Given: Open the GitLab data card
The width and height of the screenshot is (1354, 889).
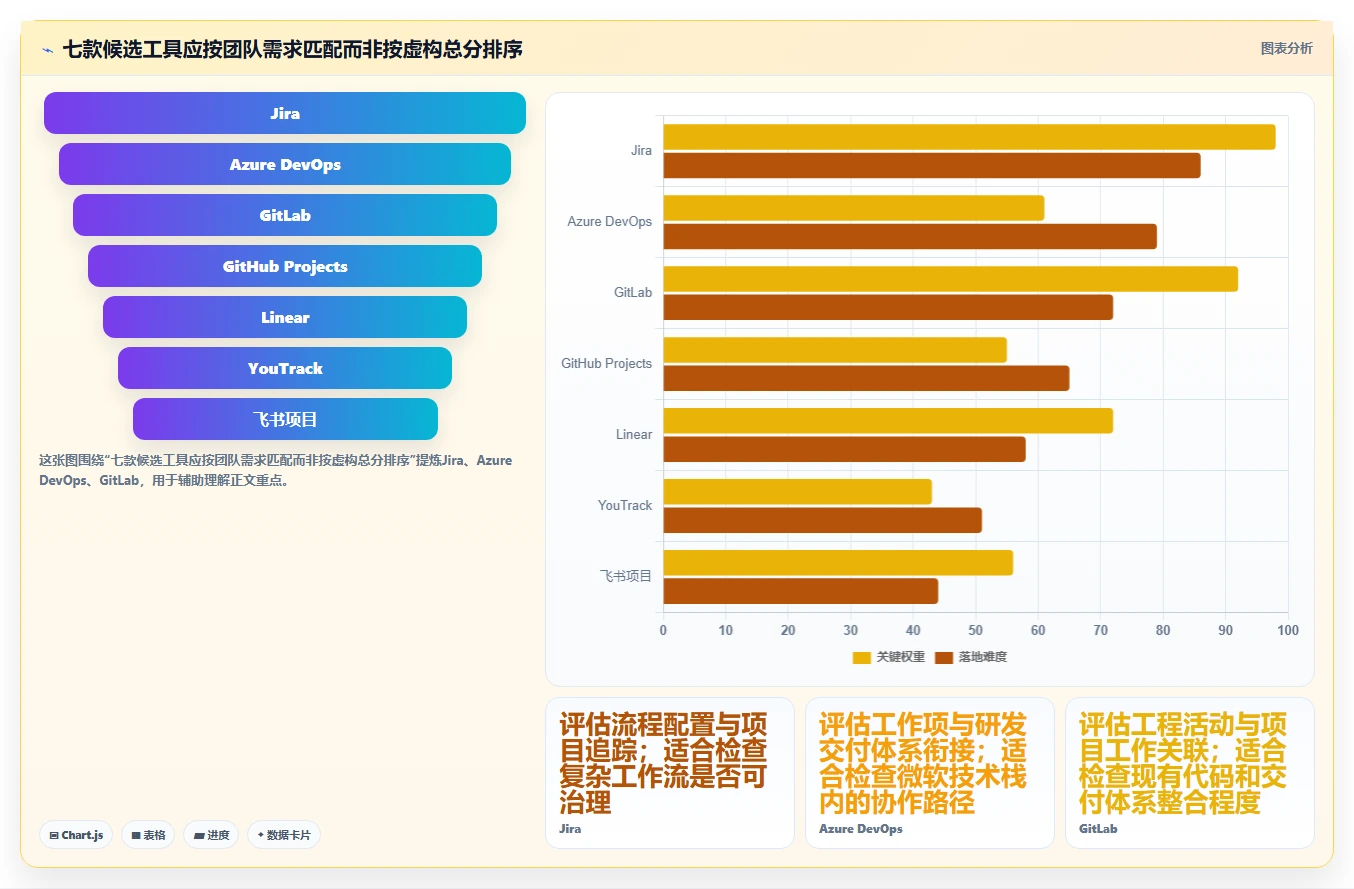Looking at the screenshot, I should coord(1190,773).
